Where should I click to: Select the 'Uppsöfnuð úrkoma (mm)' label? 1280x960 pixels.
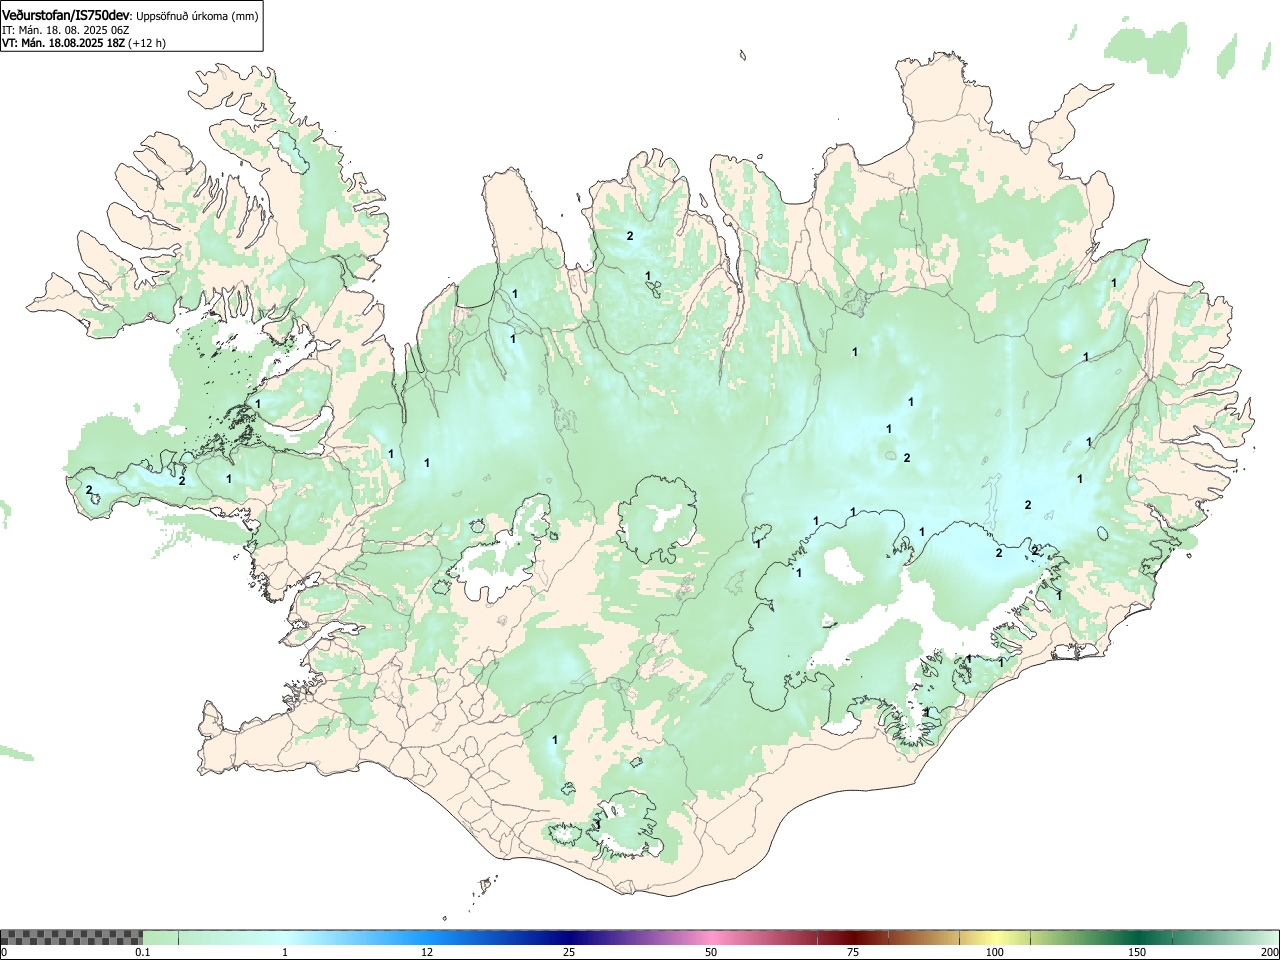[x=197, y=16]
